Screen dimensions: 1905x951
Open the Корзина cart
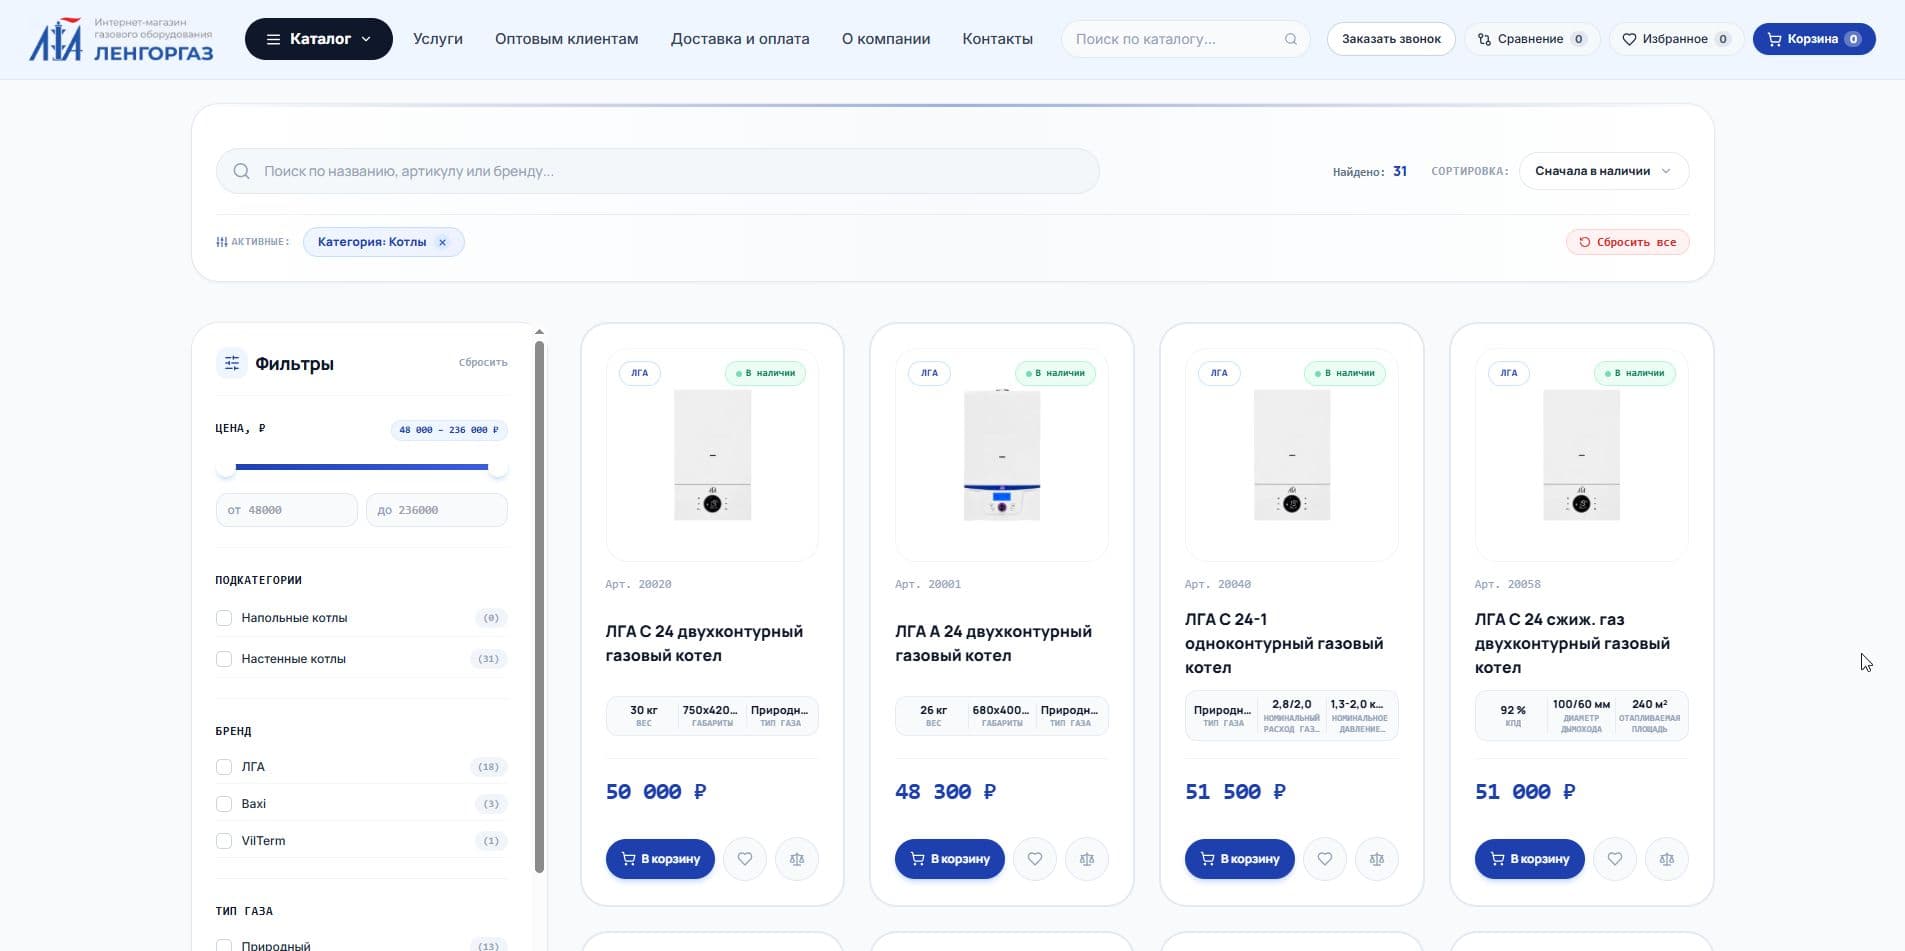[1814, 39]
